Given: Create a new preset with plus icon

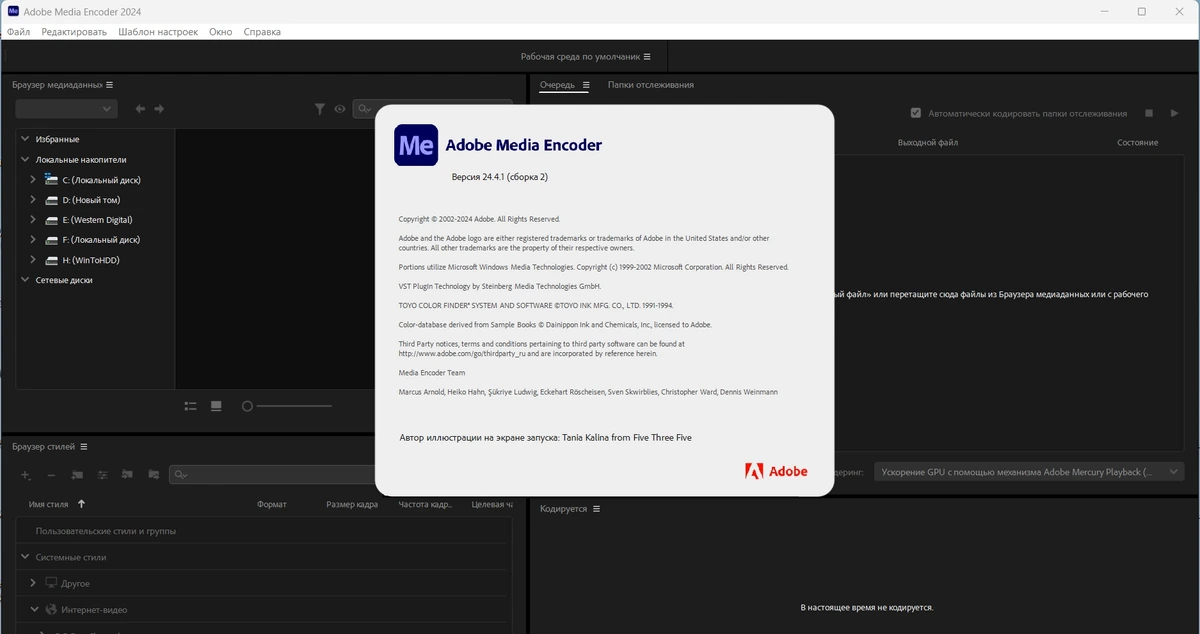Looking at the screenshot, I should [x=26, y=475].
